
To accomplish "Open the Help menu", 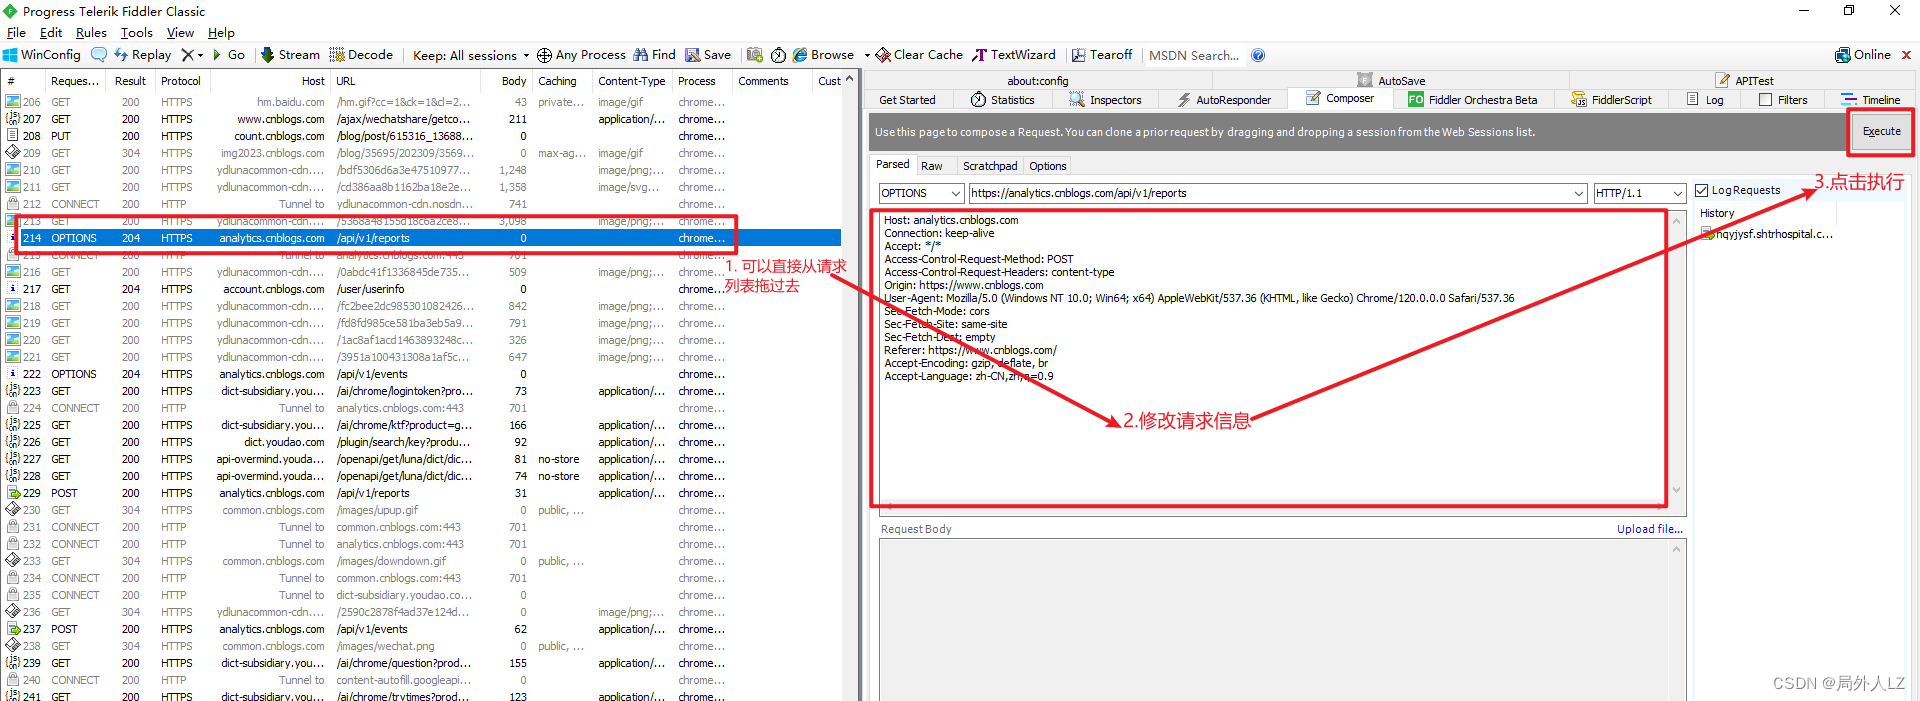I will (x=221, y=33).
